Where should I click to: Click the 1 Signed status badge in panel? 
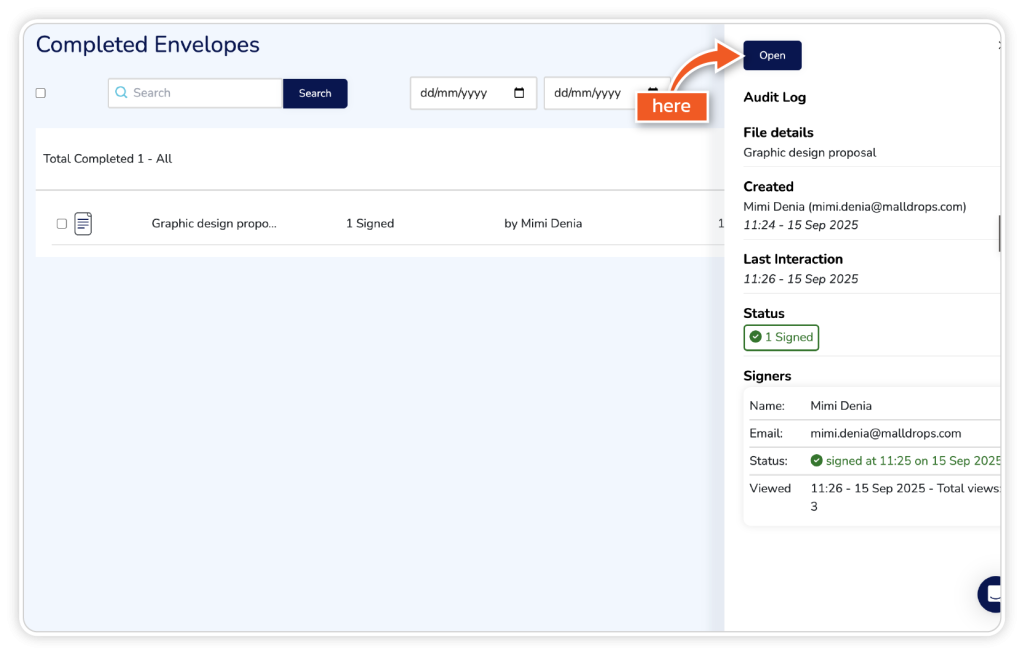pos(781,338)
